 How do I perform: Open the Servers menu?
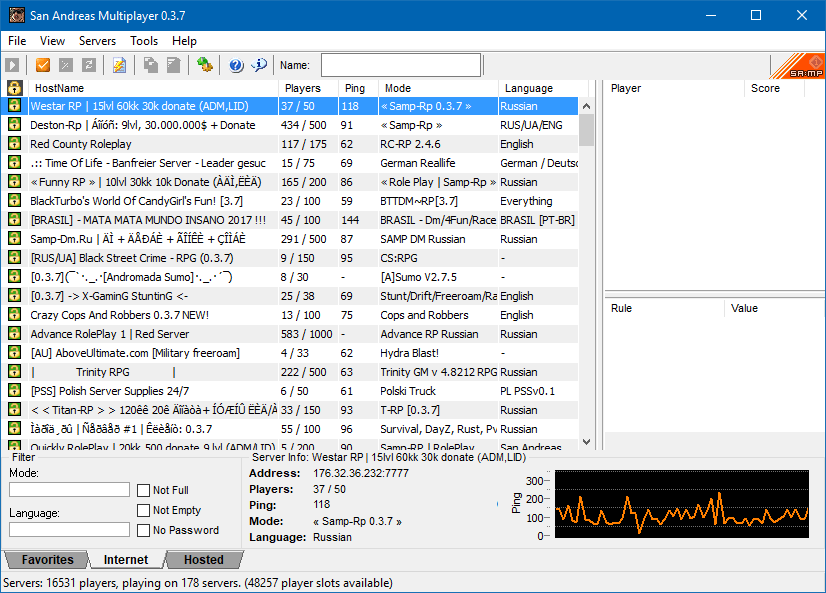(x=97, y=41)
